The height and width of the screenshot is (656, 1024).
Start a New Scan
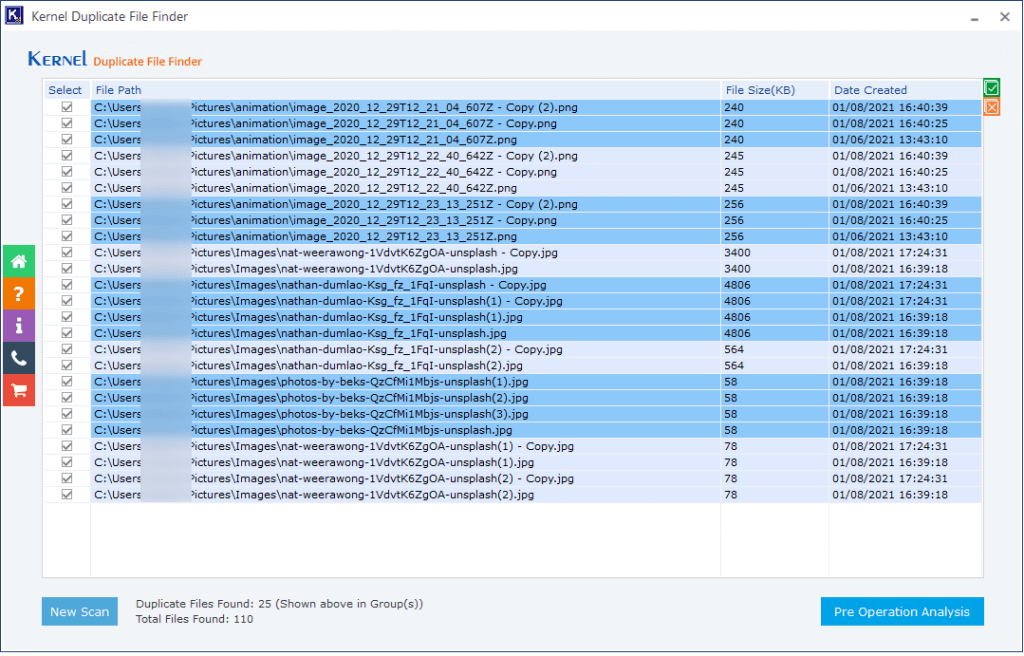tap(79, 612)
